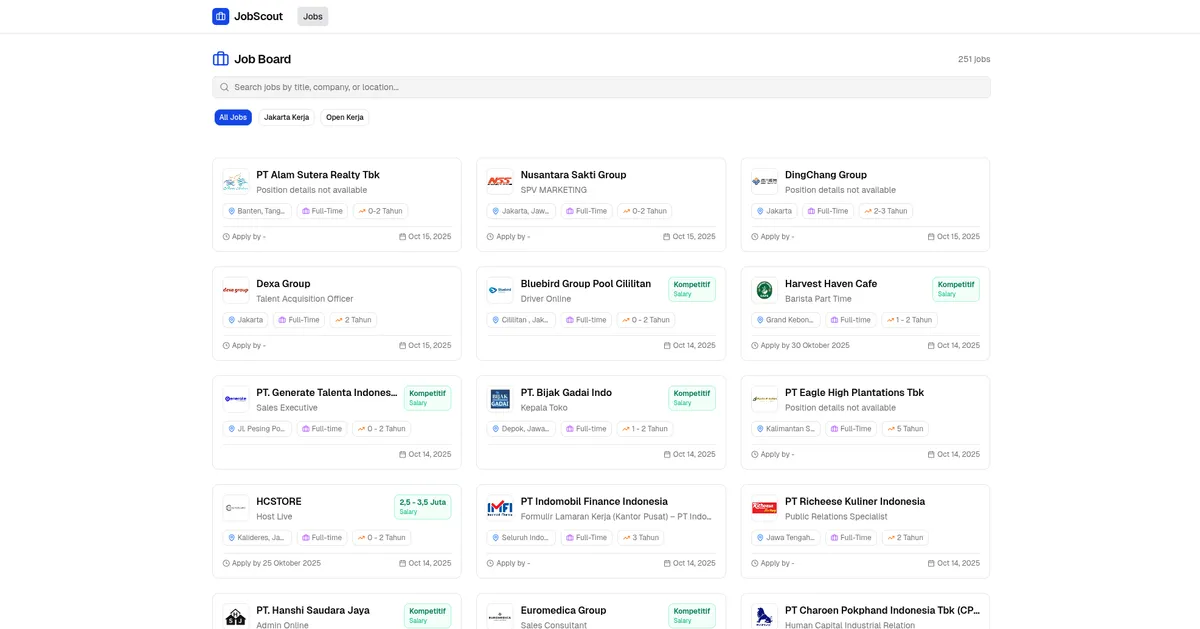Viewport: 1200px width, 629px height.
Task: Click the PT. Bijak Gadai Indo logo
Action: (499, 400)
